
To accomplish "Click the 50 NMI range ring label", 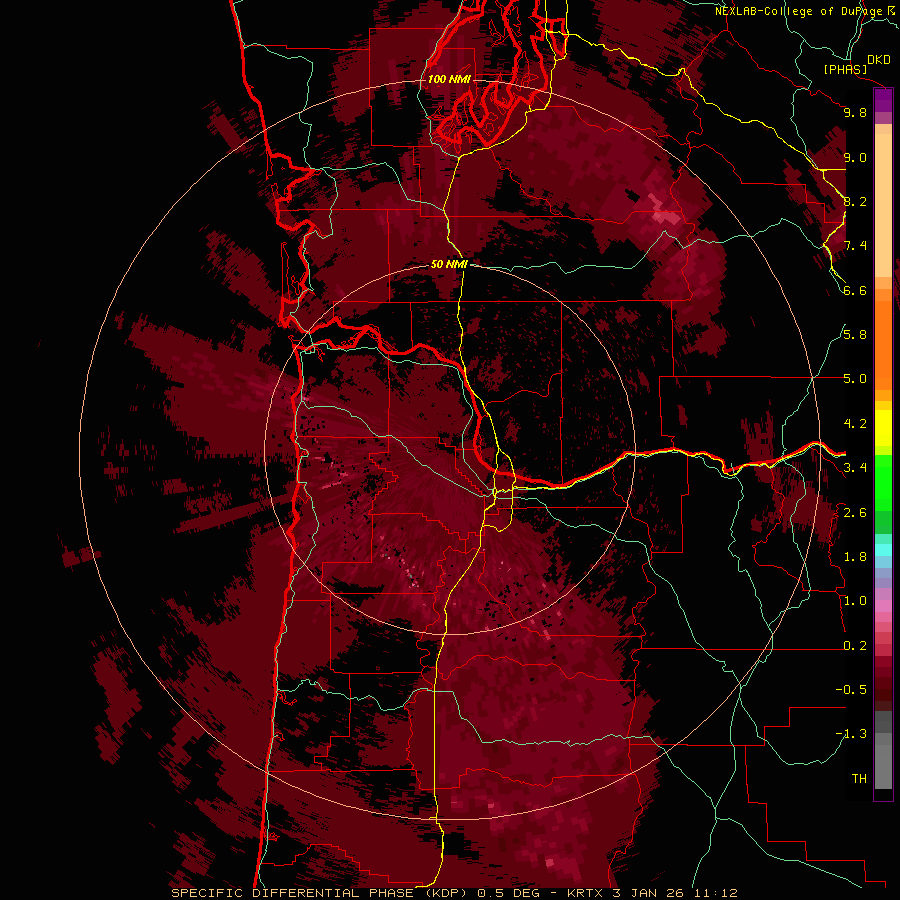I will [449, 264].
